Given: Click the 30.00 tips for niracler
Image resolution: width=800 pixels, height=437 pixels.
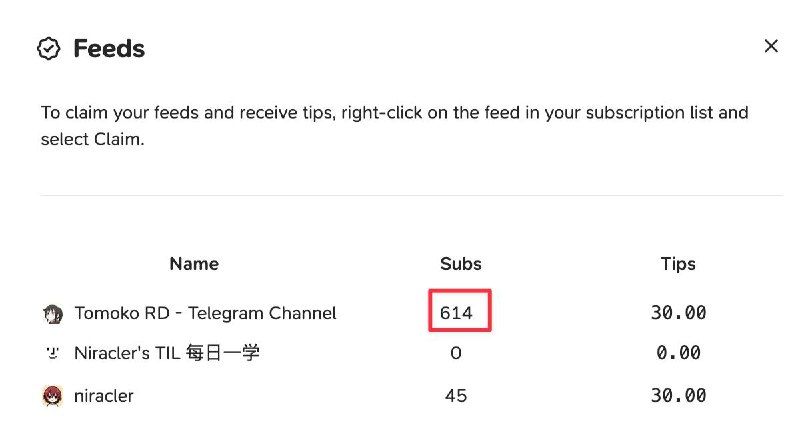Looking at the screenshot, I should point(678,396).
